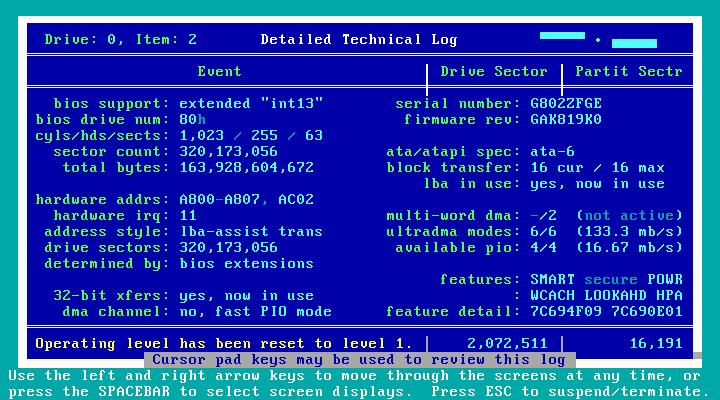720x400 pixels.
Task: Select the Drive Sector column header
Action: tap(494, 72)
